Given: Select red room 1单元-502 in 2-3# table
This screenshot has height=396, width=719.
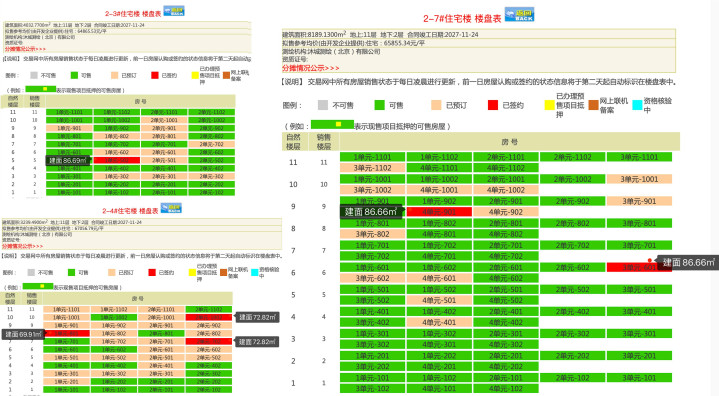Looking at the screenshot, I should coord(116,160).
